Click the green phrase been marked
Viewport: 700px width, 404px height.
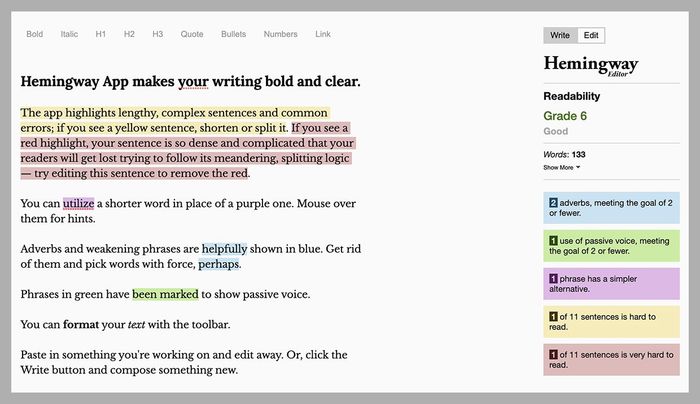[165, 294]
